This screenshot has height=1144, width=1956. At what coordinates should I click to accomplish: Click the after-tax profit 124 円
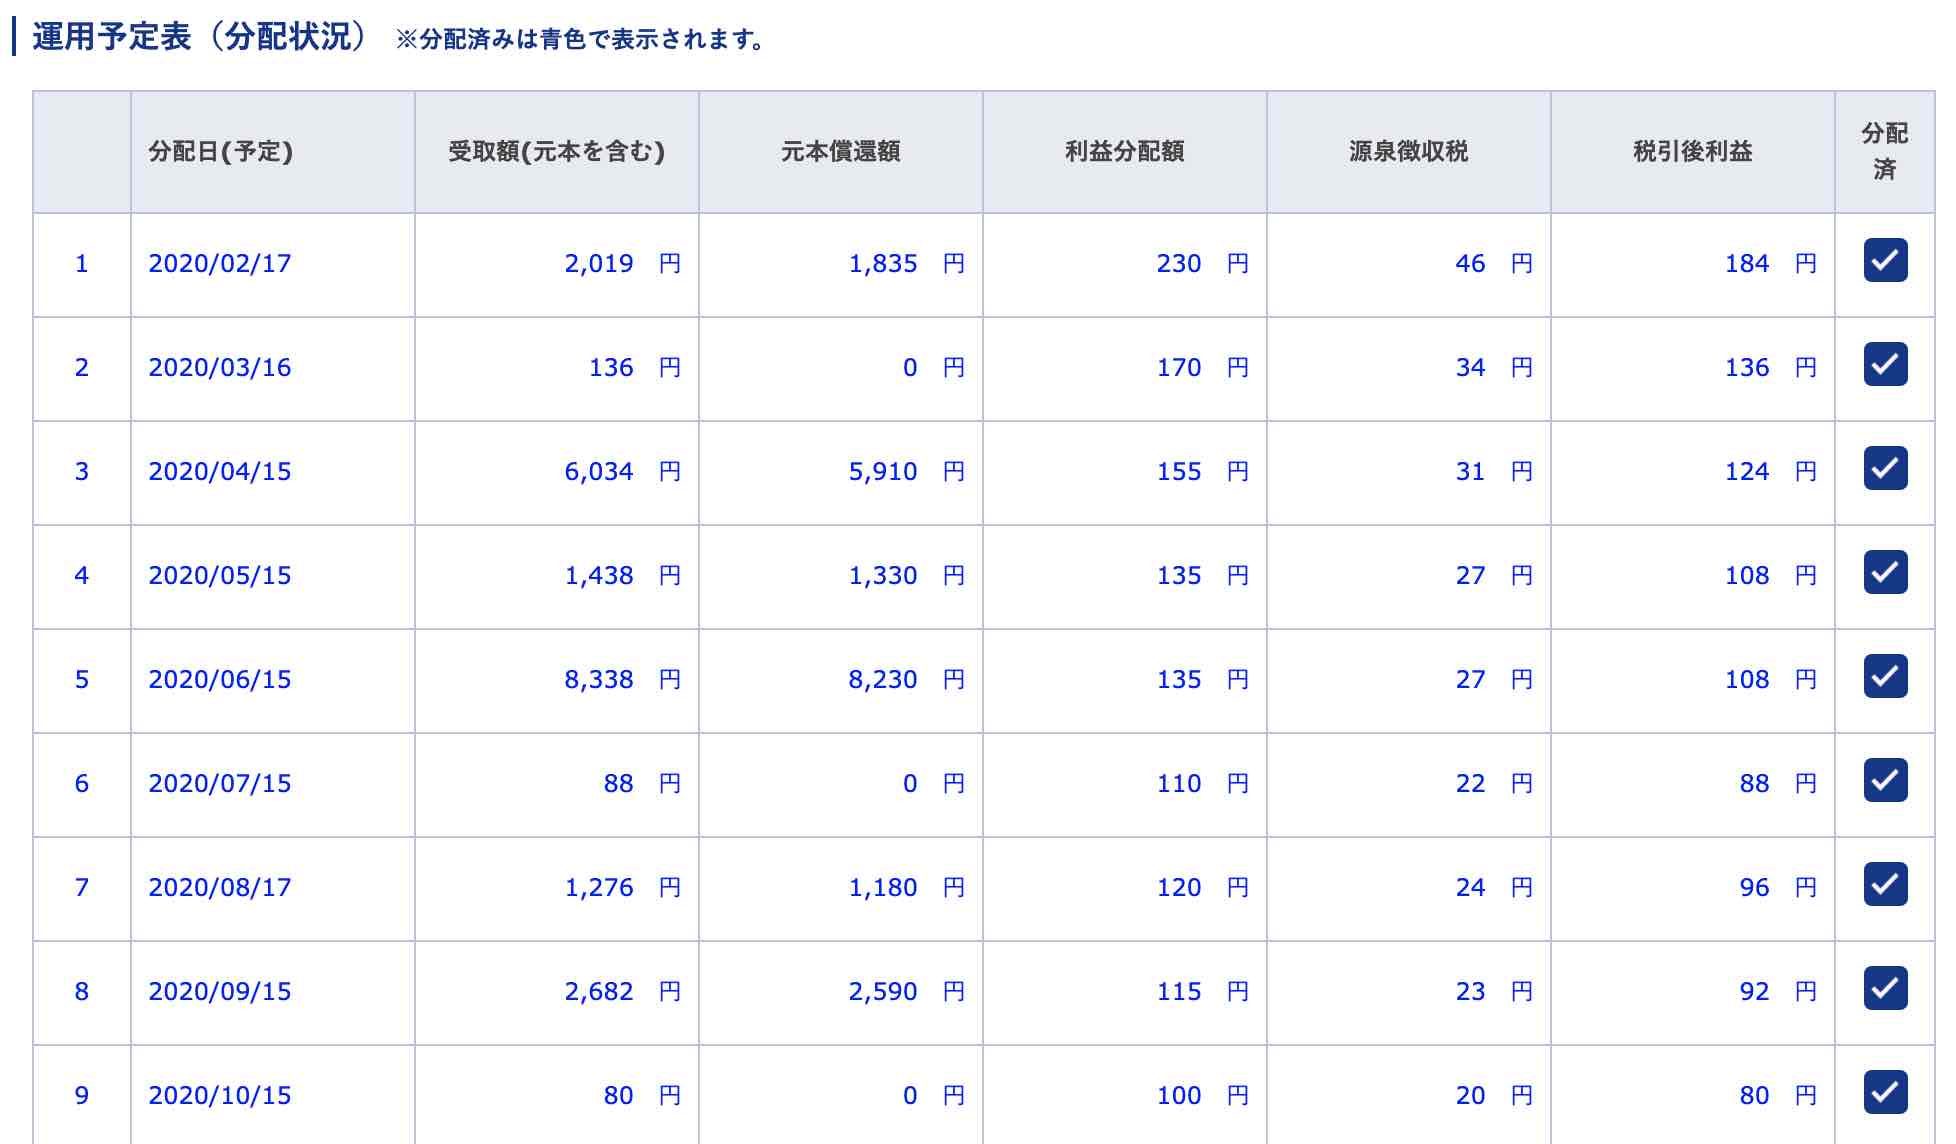(1770, 471)
